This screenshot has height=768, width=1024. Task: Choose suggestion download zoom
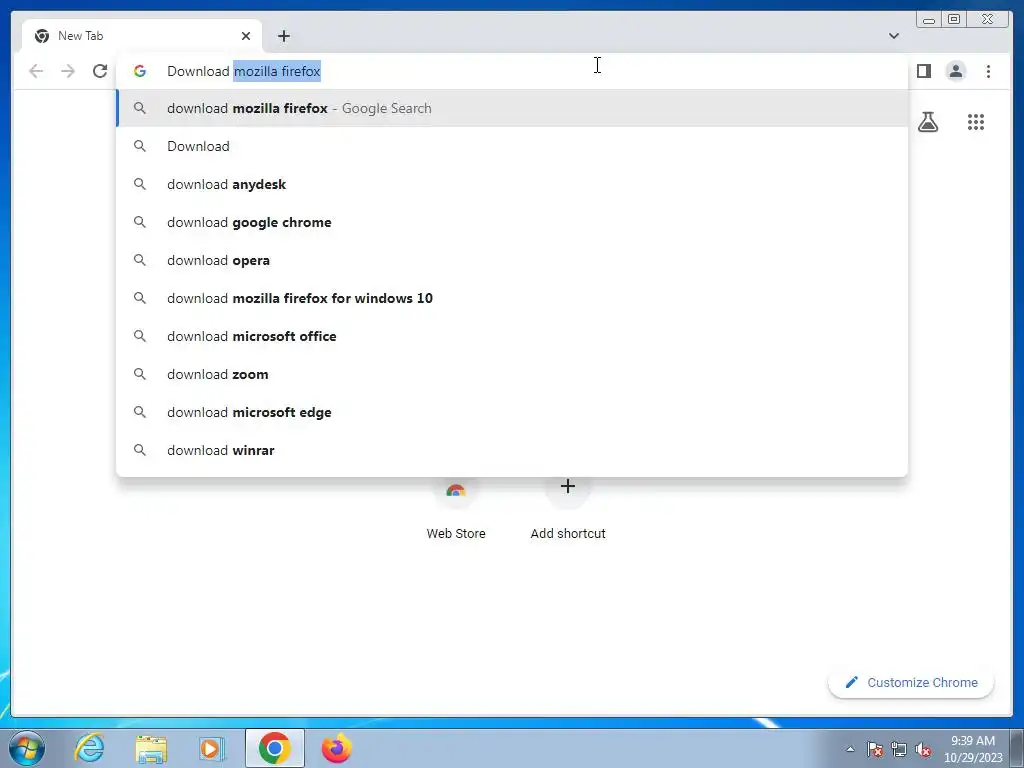(x=512, y=374)
